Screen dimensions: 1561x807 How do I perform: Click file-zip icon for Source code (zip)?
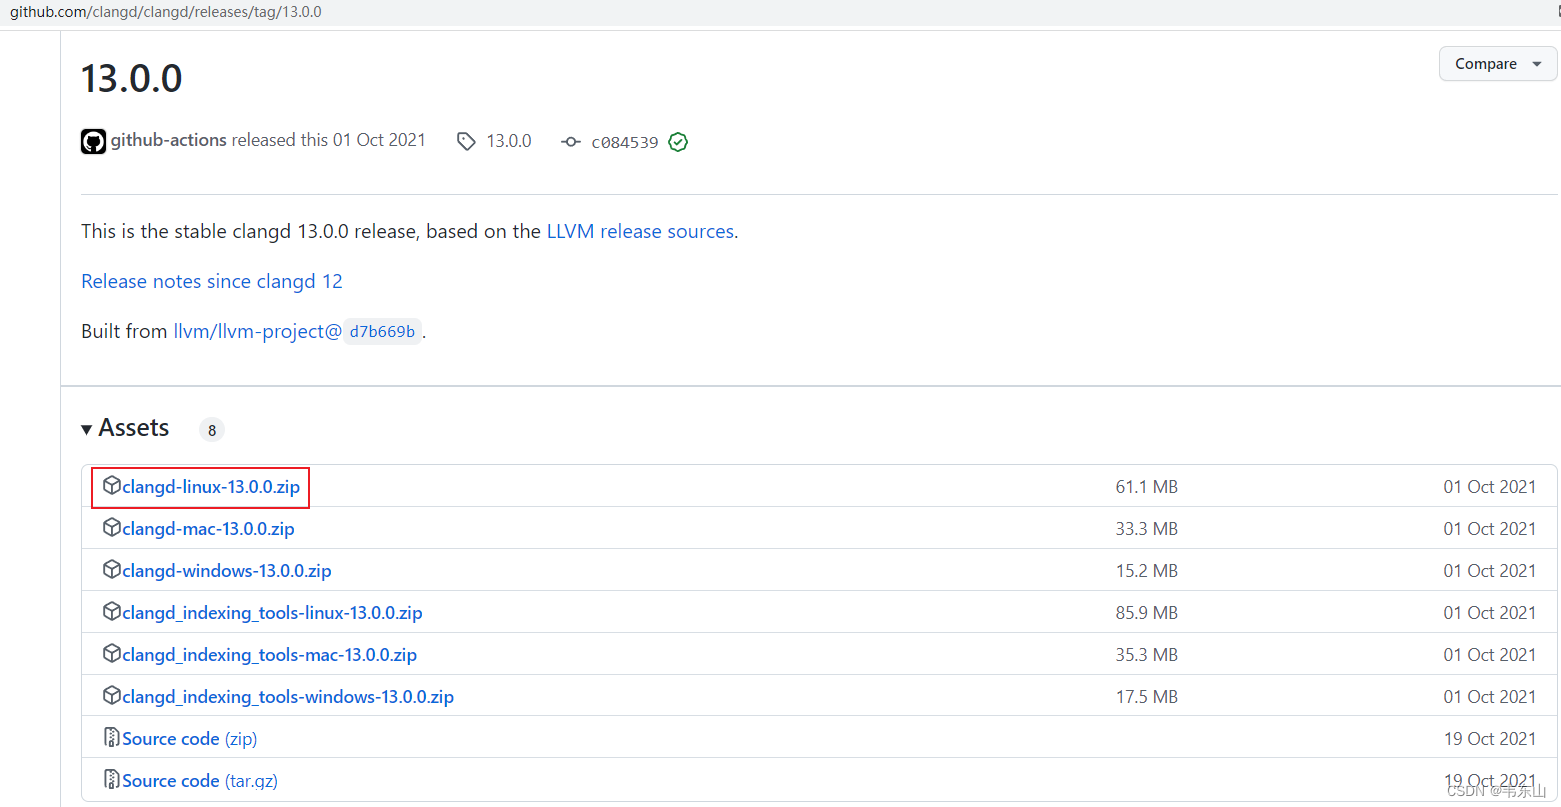(112, 738)
